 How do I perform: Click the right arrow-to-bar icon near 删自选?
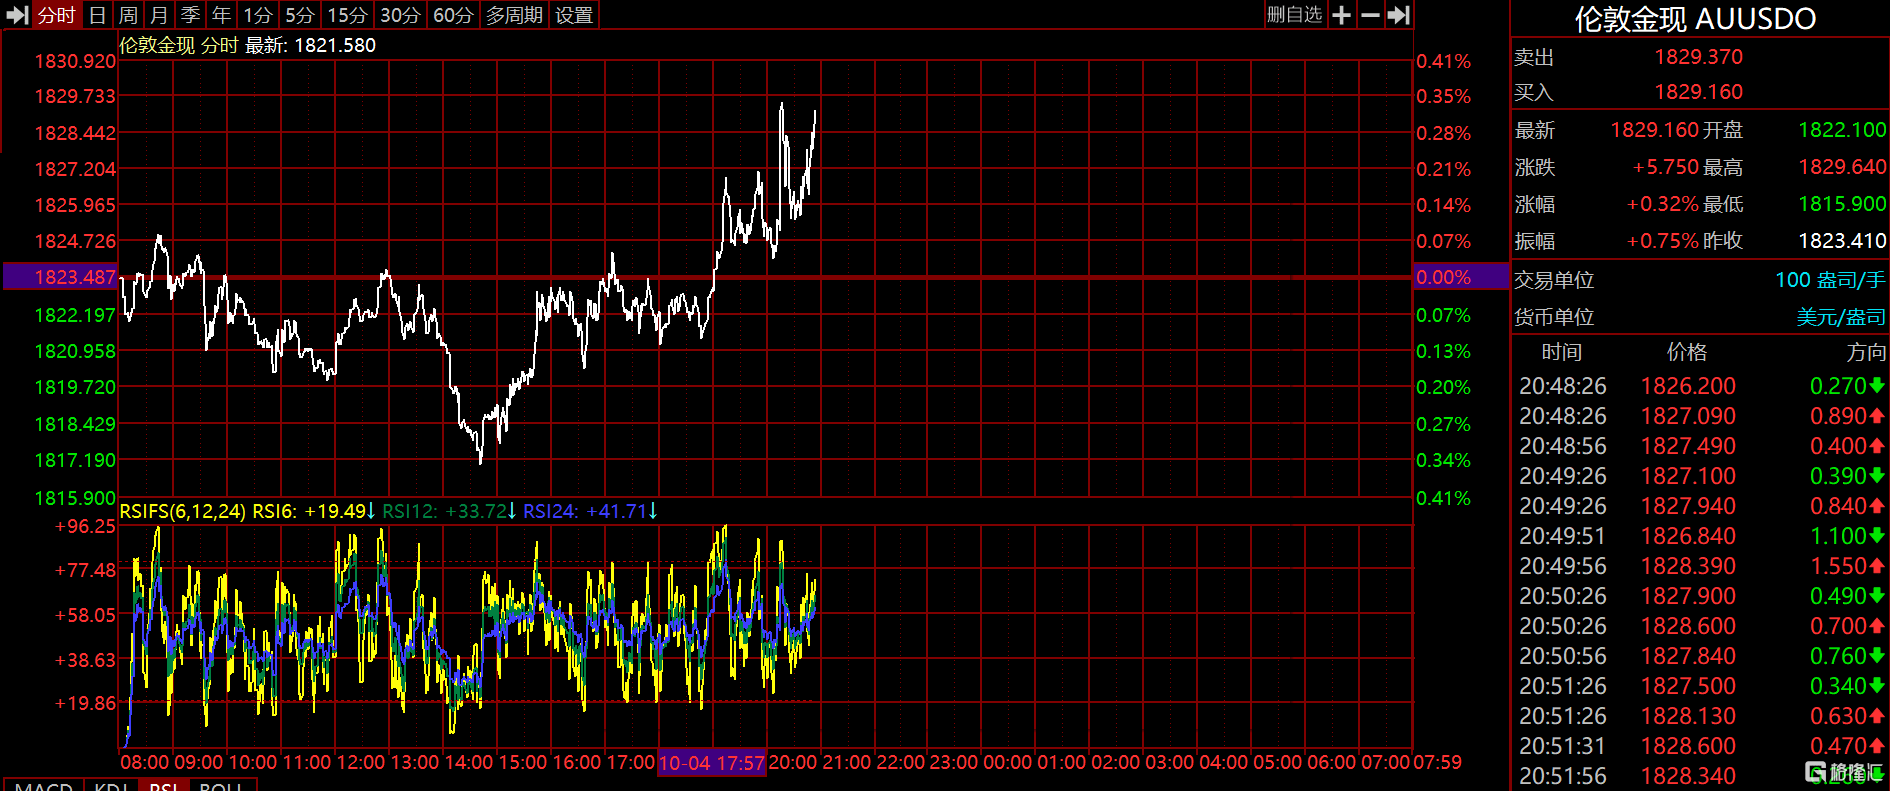tap(1399, 15)
